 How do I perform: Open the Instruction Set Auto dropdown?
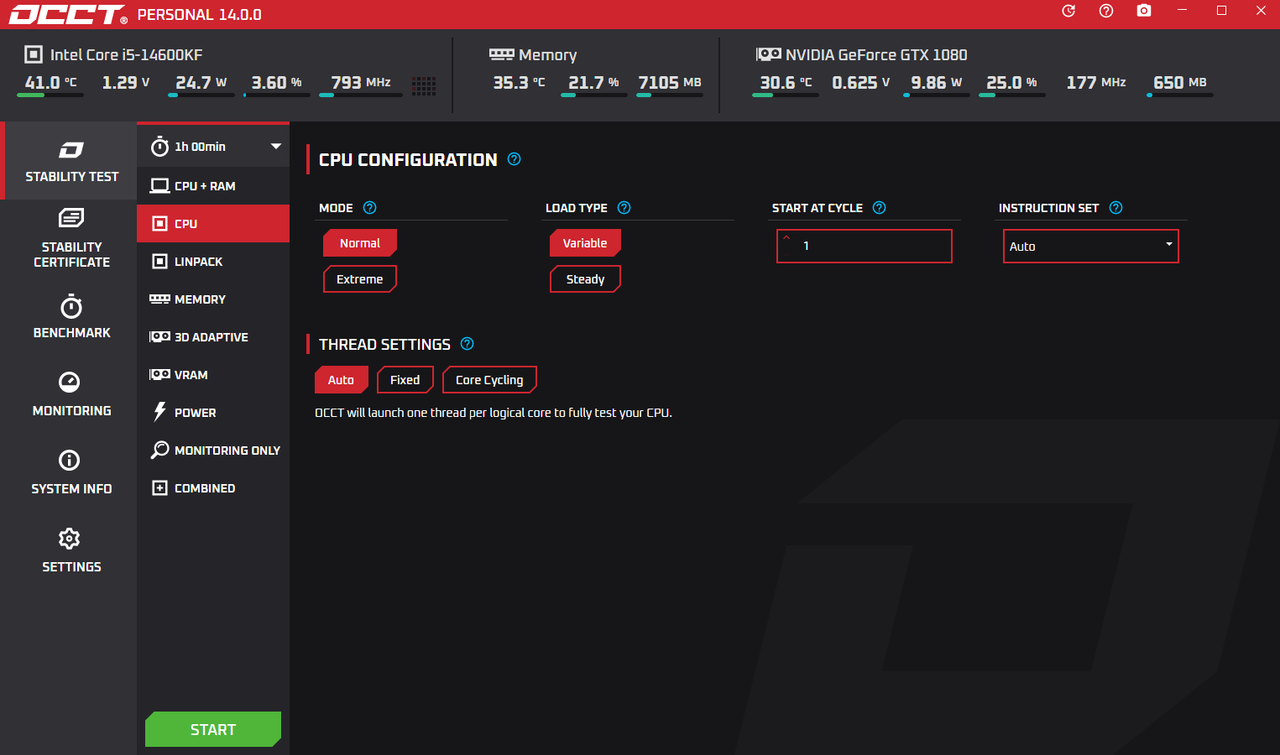pyautogui.click(x=1091, y=246)
